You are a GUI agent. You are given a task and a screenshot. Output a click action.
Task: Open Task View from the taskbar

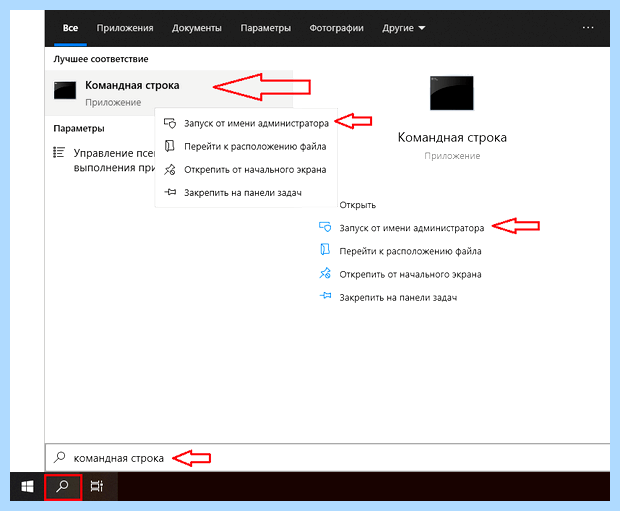click(x=97, y=486)
